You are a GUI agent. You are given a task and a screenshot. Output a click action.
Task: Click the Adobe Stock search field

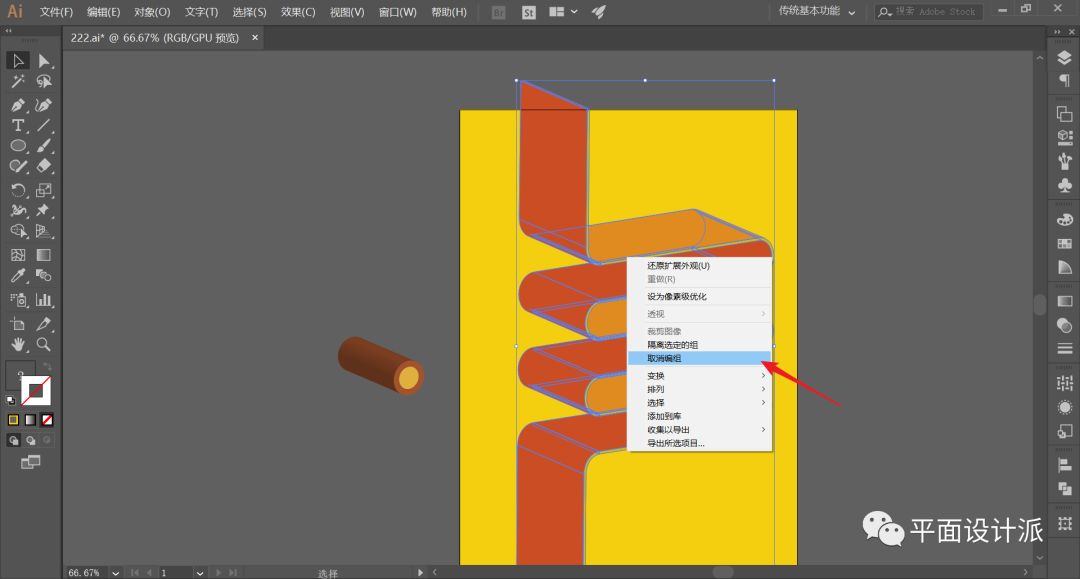coord(934,12)
